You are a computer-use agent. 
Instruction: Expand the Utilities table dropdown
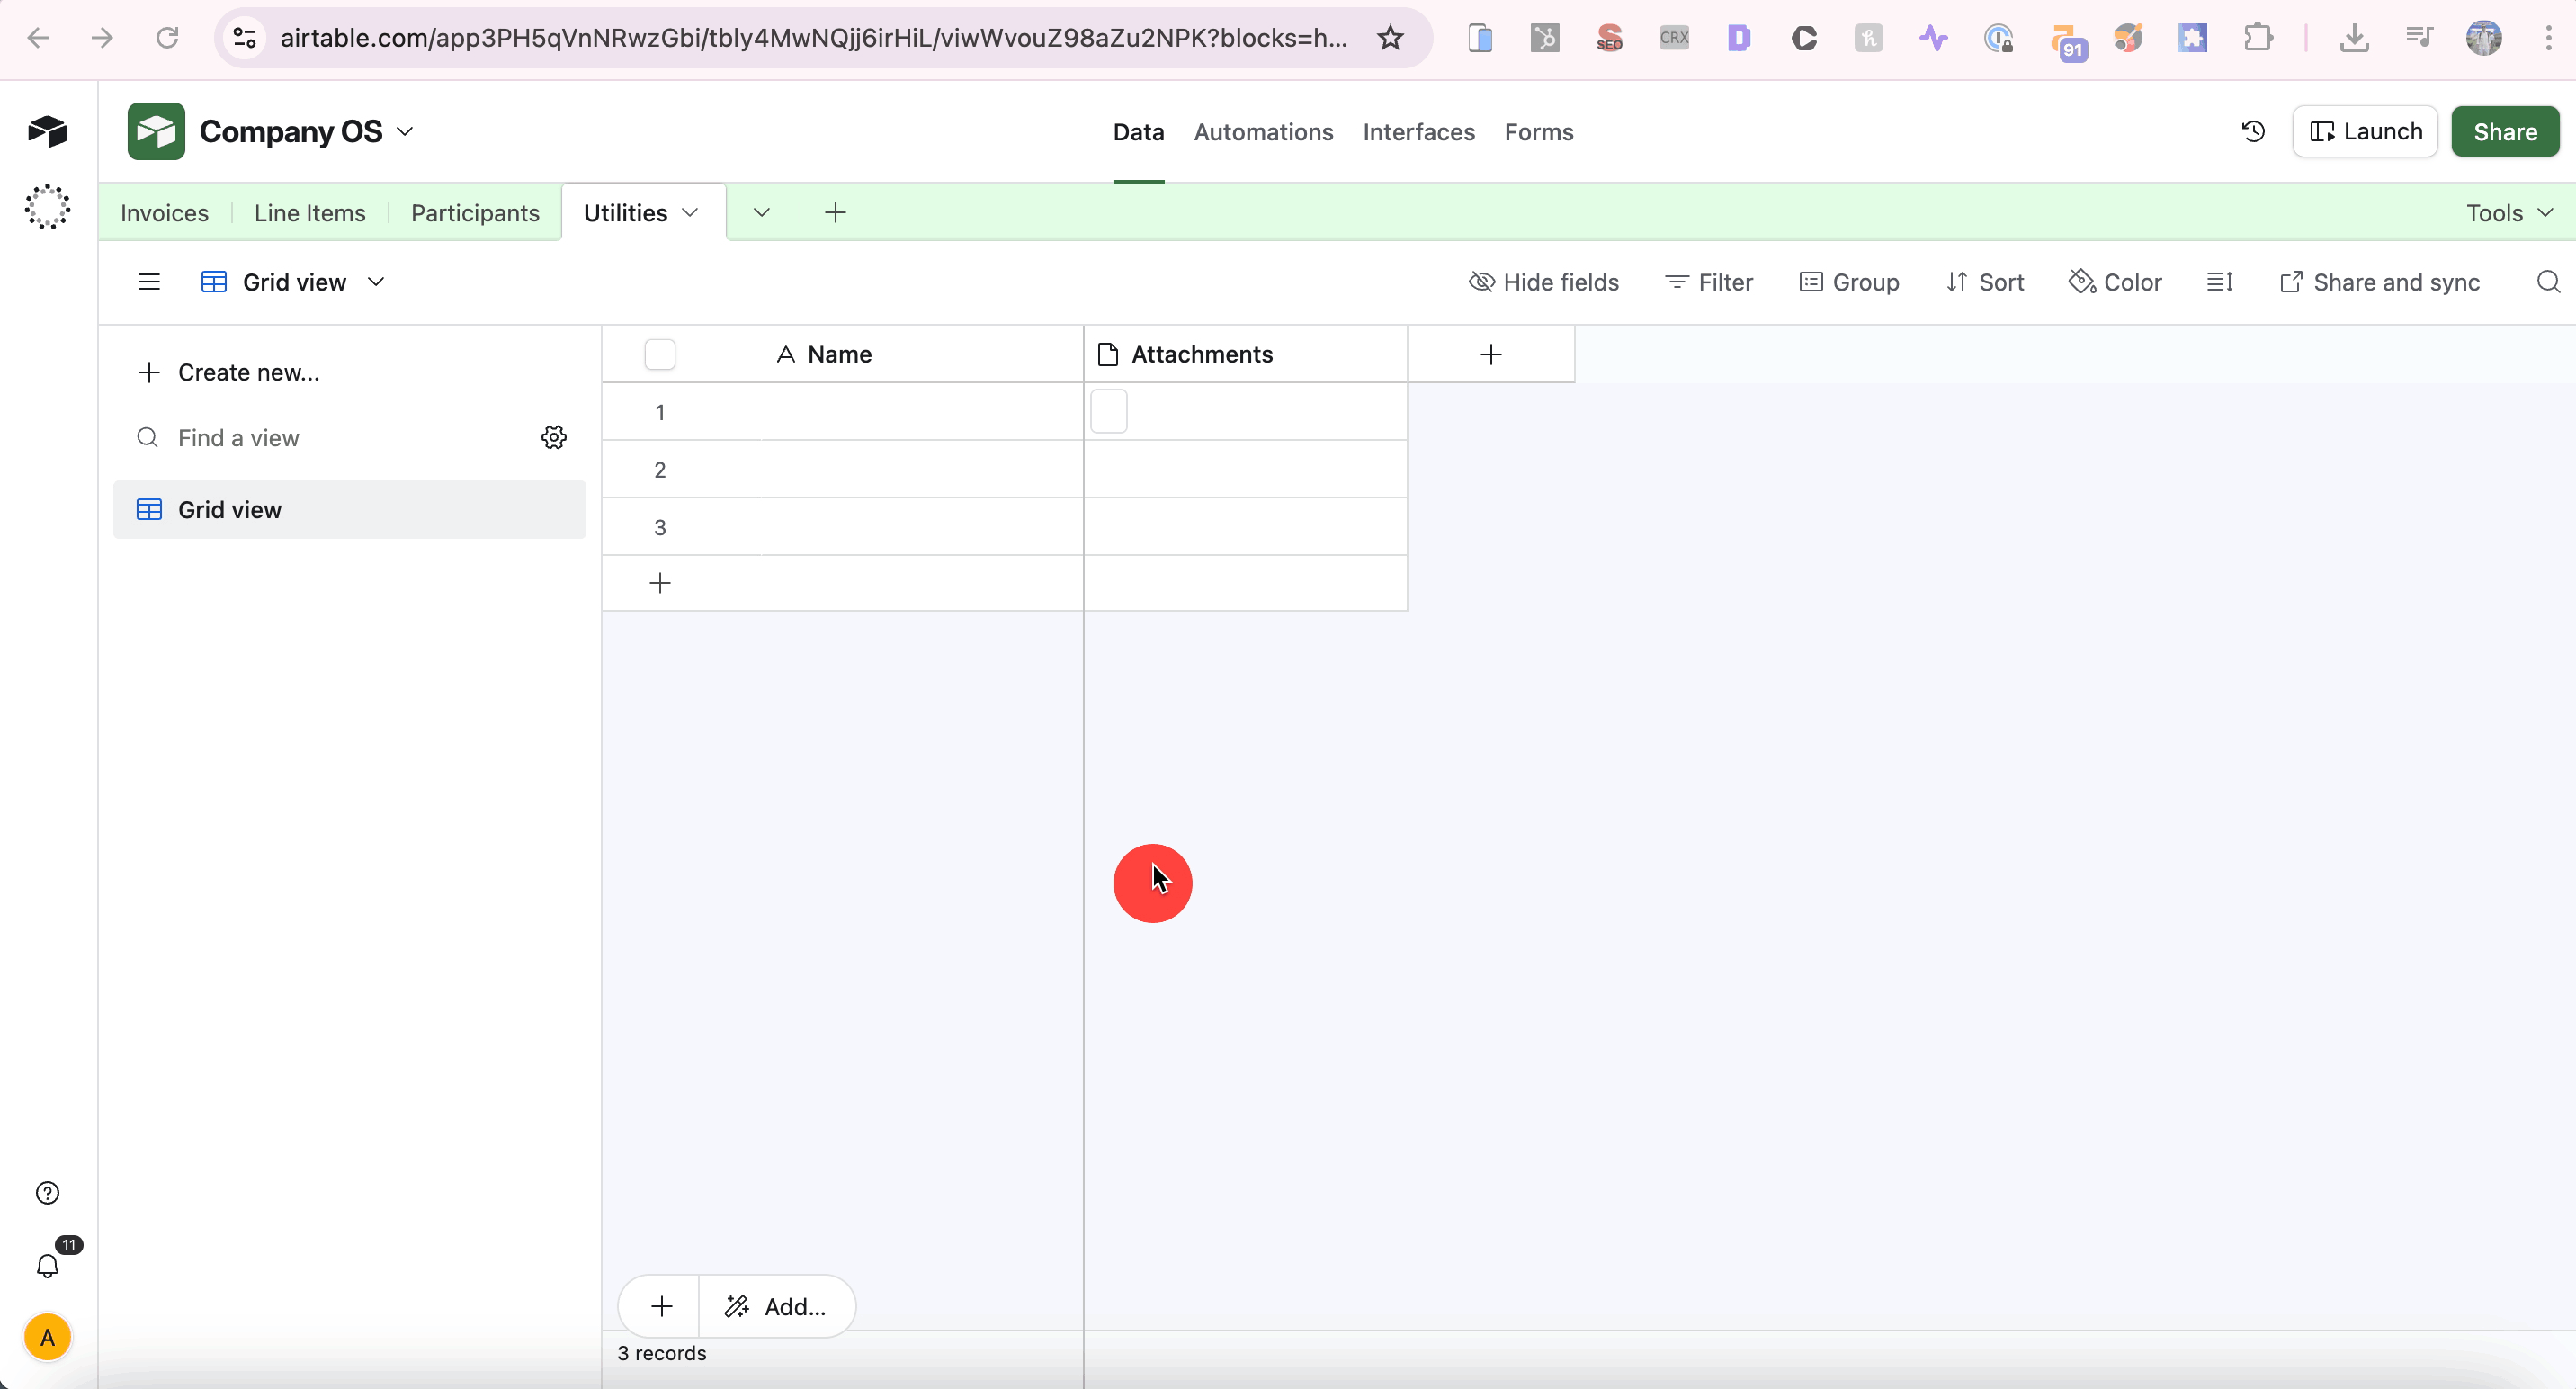[x=691, y=212]
